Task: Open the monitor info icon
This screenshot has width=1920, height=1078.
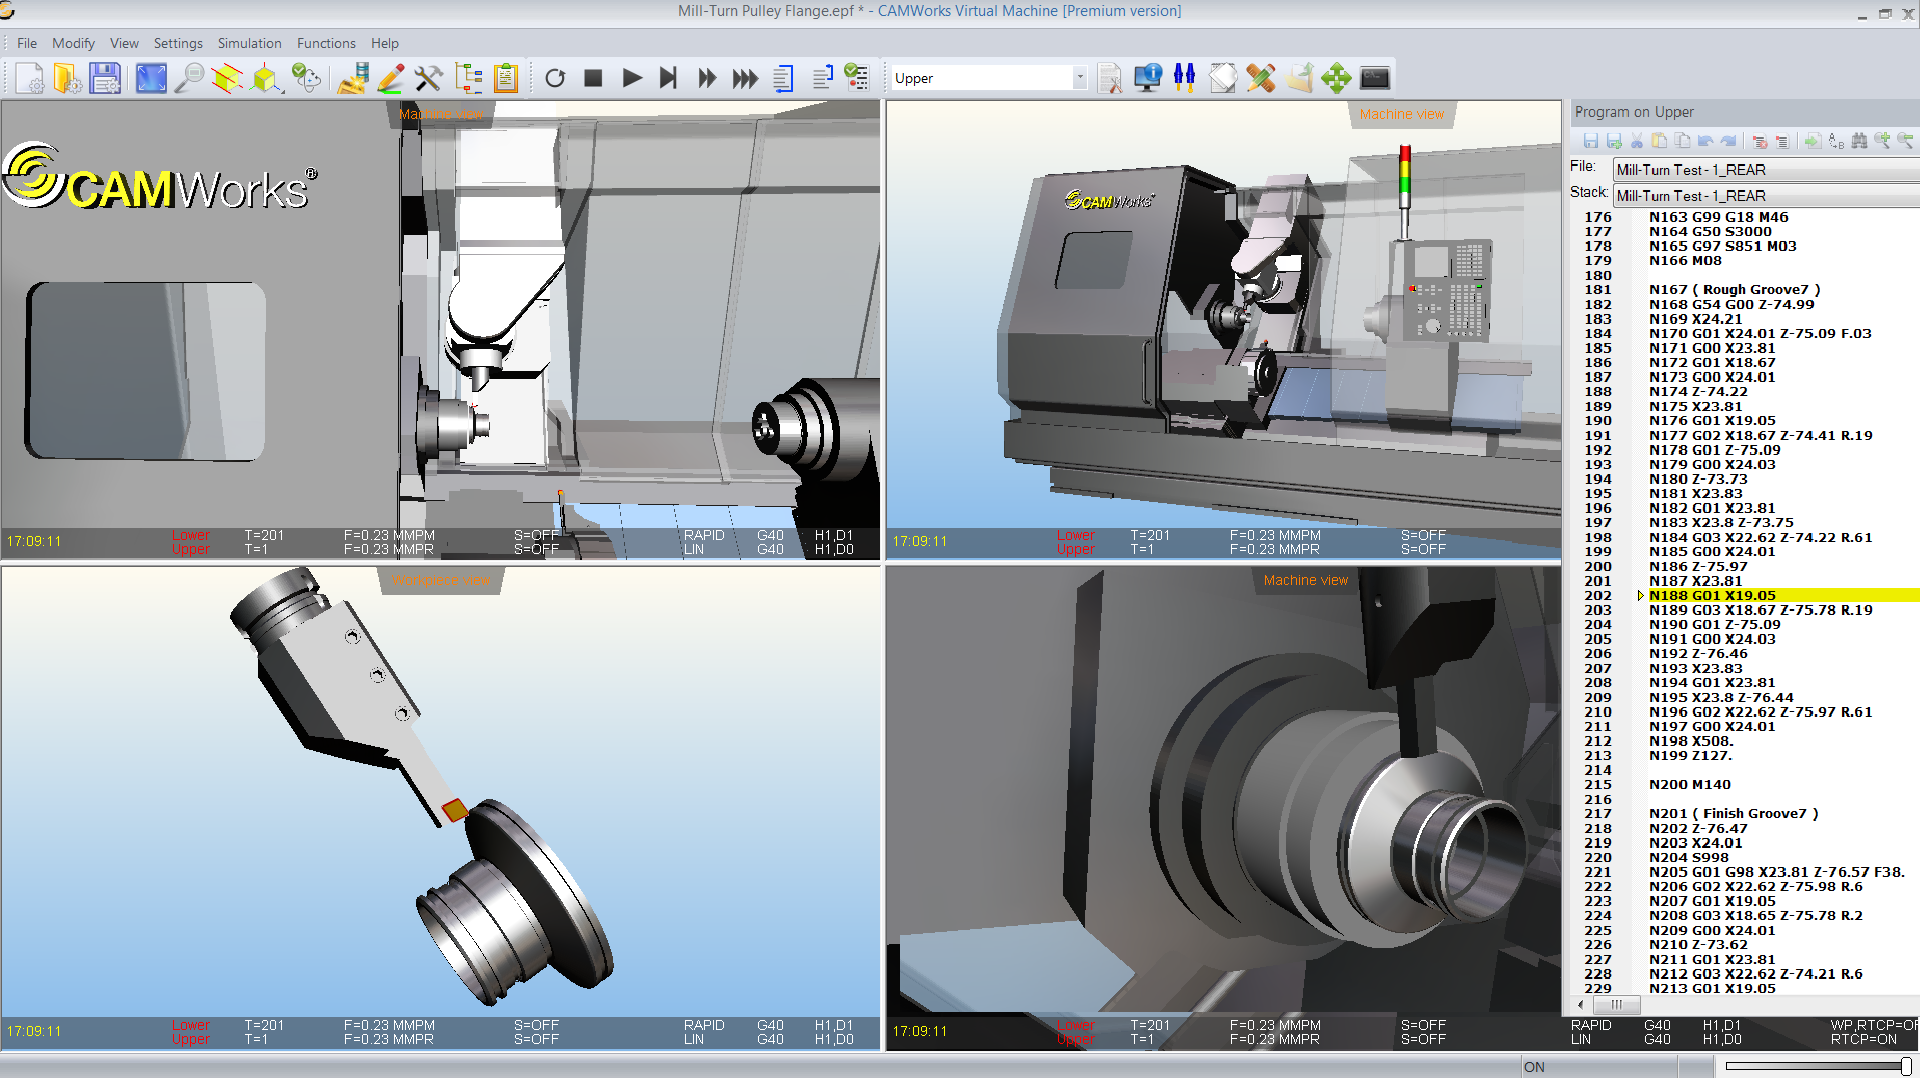Action: pos(1147,78)
